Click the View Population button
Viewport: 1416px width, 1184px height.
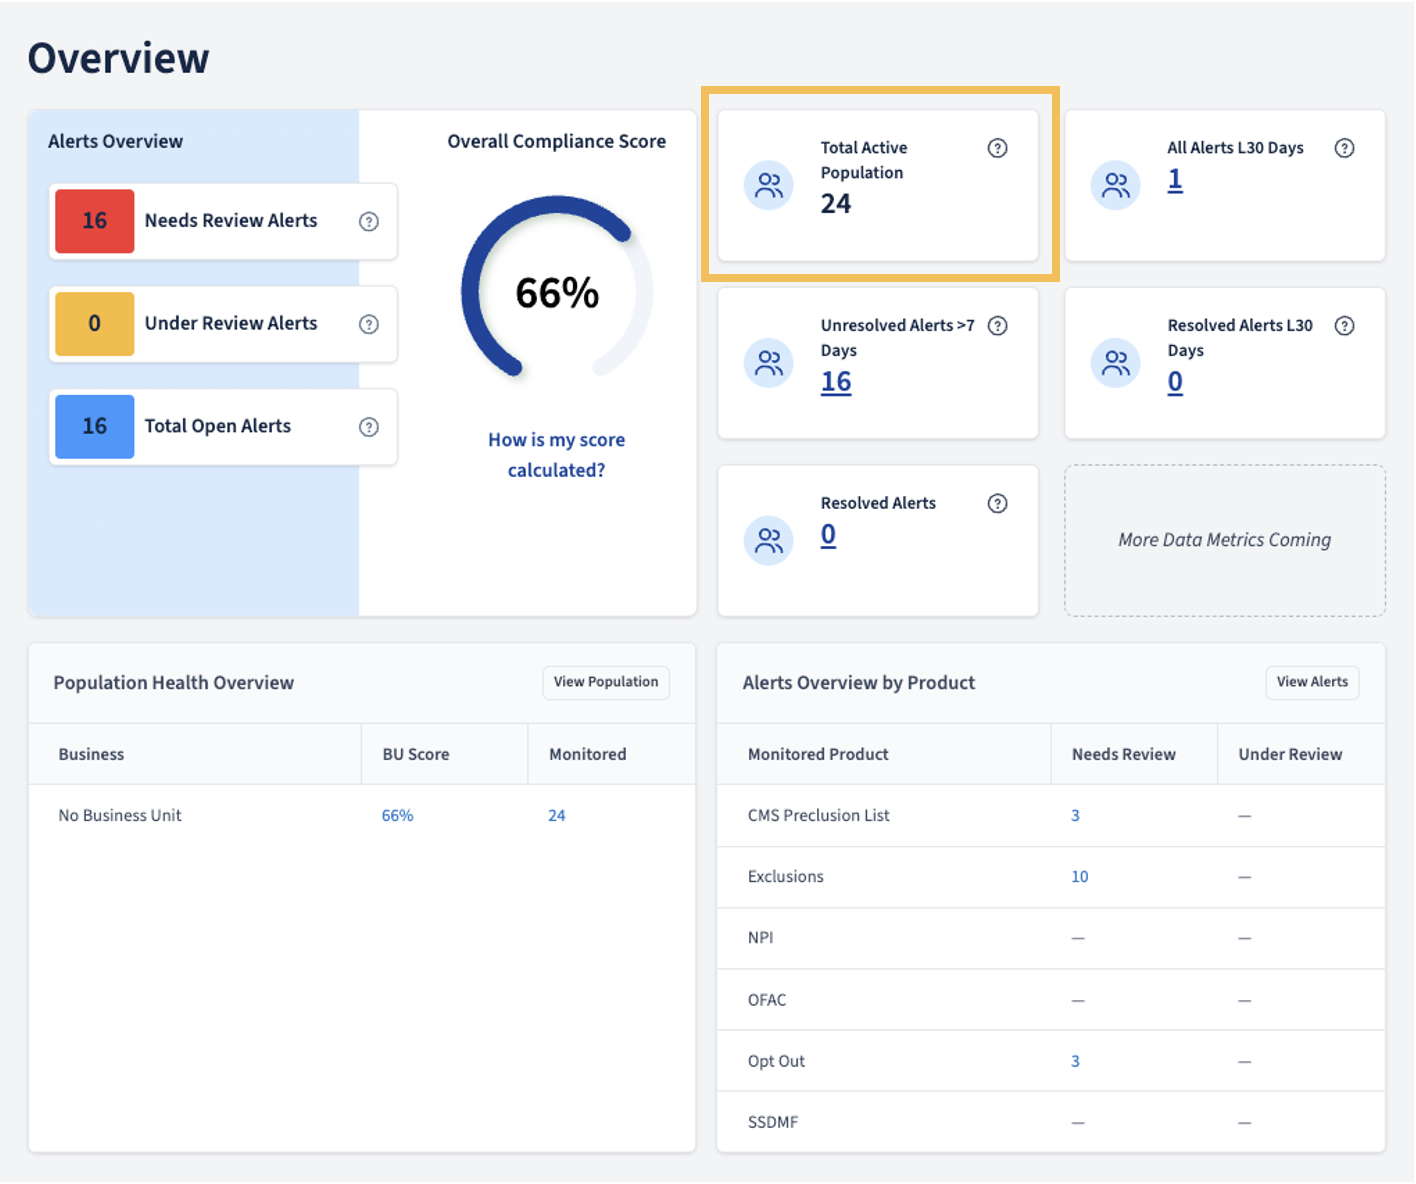click(x=606, y=682)
